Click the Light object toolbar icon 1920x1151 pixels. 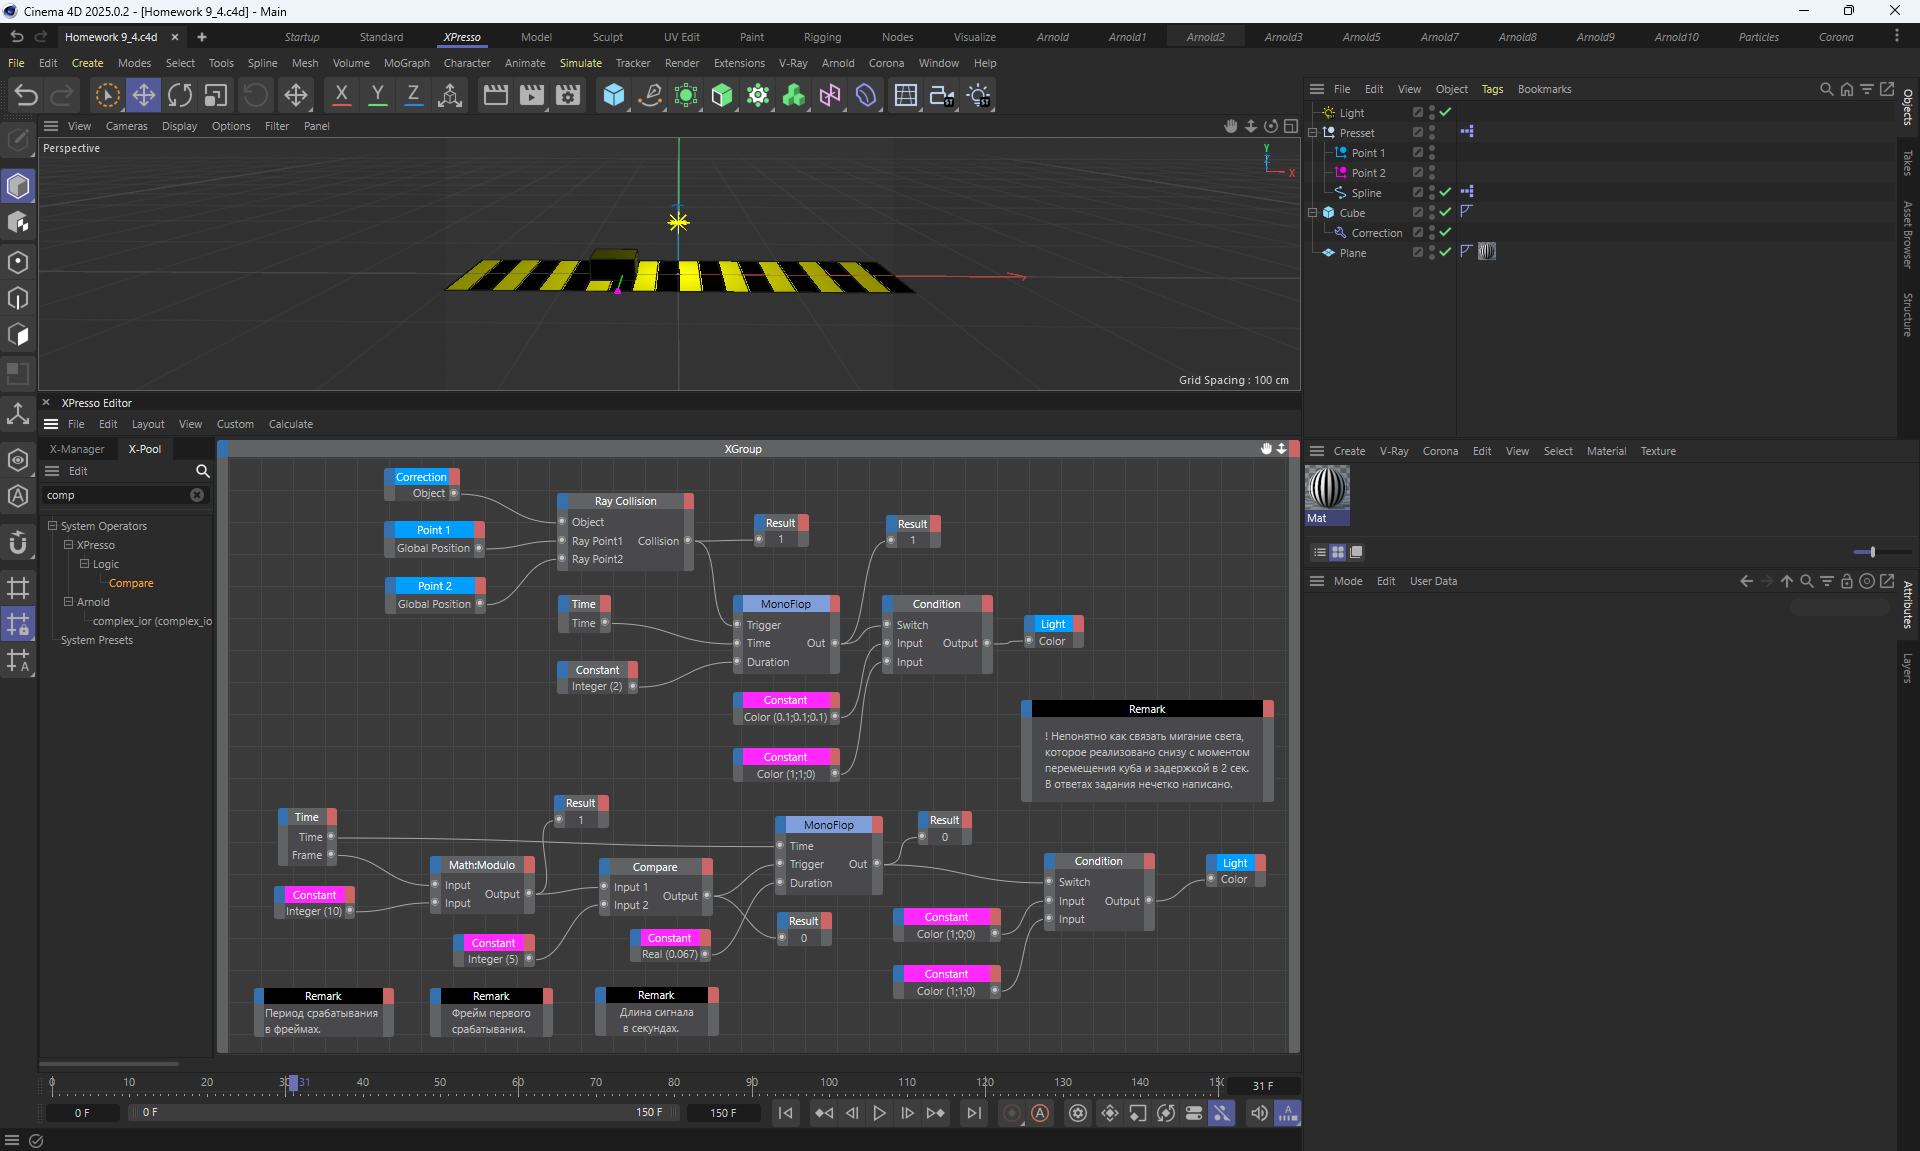click(x=979, y=95)
